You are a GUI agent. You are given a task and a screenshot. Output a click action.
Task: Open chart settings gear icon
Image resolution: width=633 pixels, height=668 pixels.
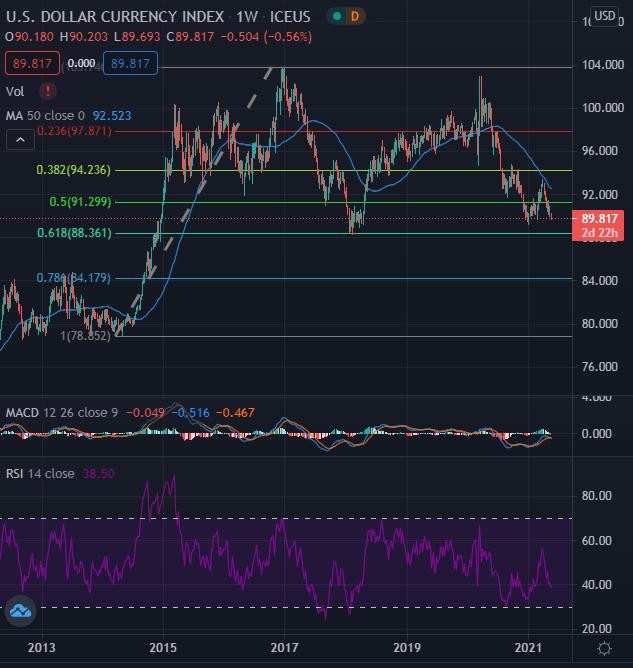click(604, 648)
